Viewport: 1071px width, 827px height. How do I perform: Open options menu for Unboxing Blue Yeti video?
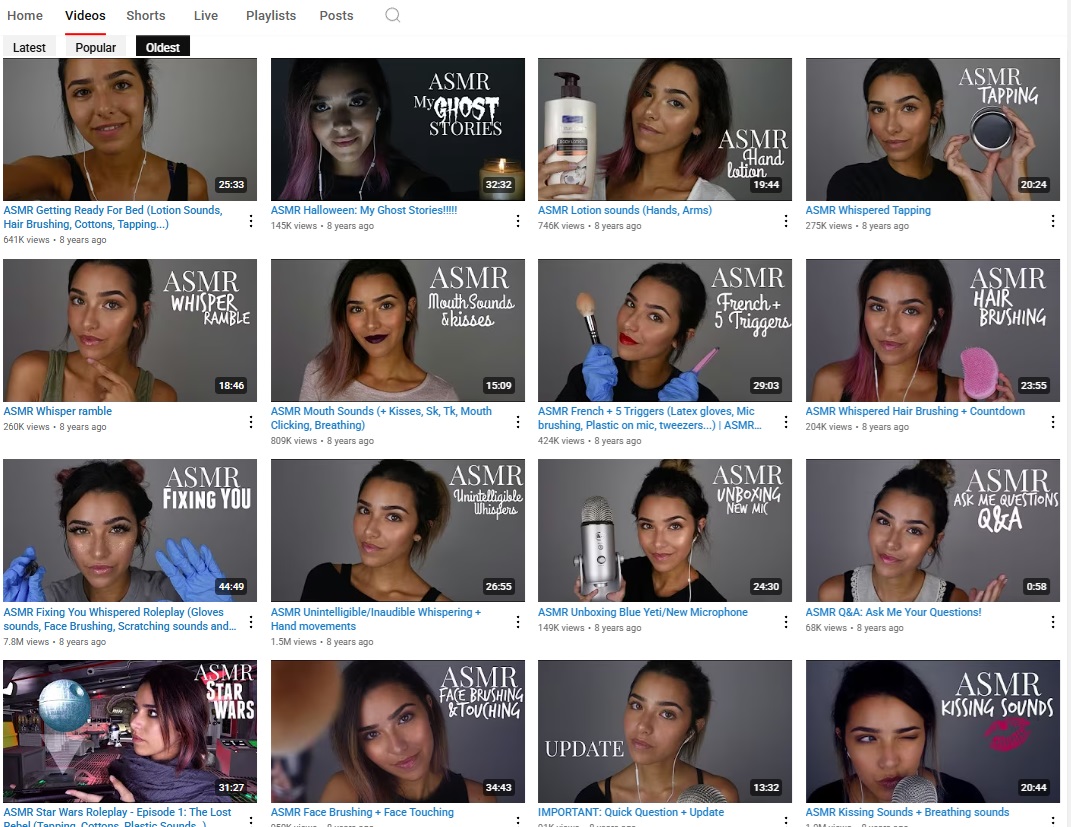785,622
